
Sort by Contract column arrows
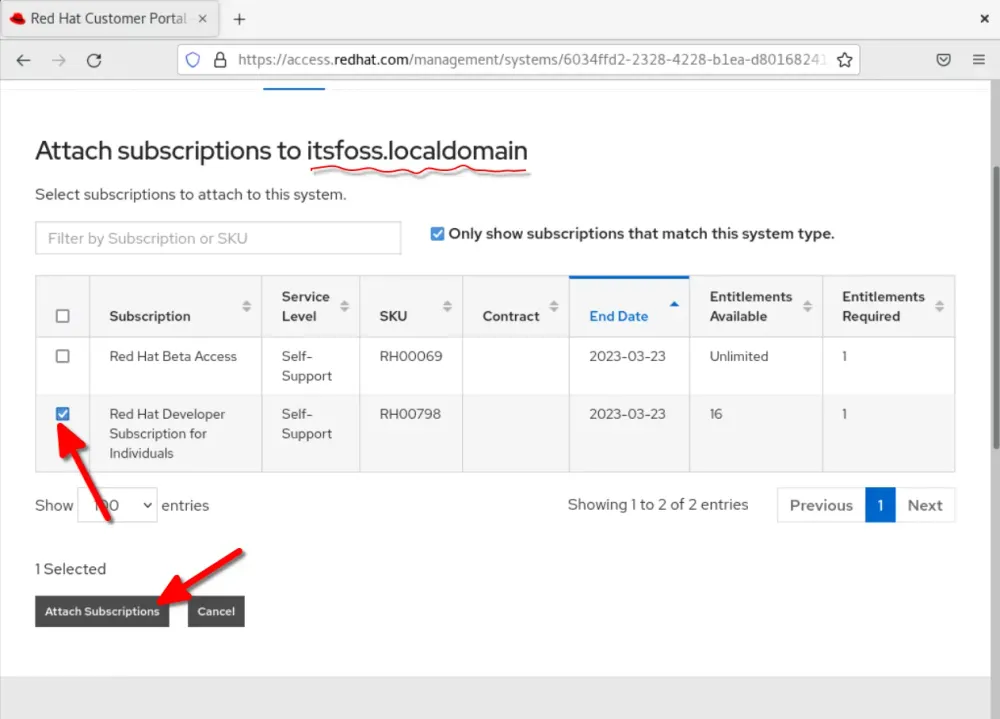point(554,306)
